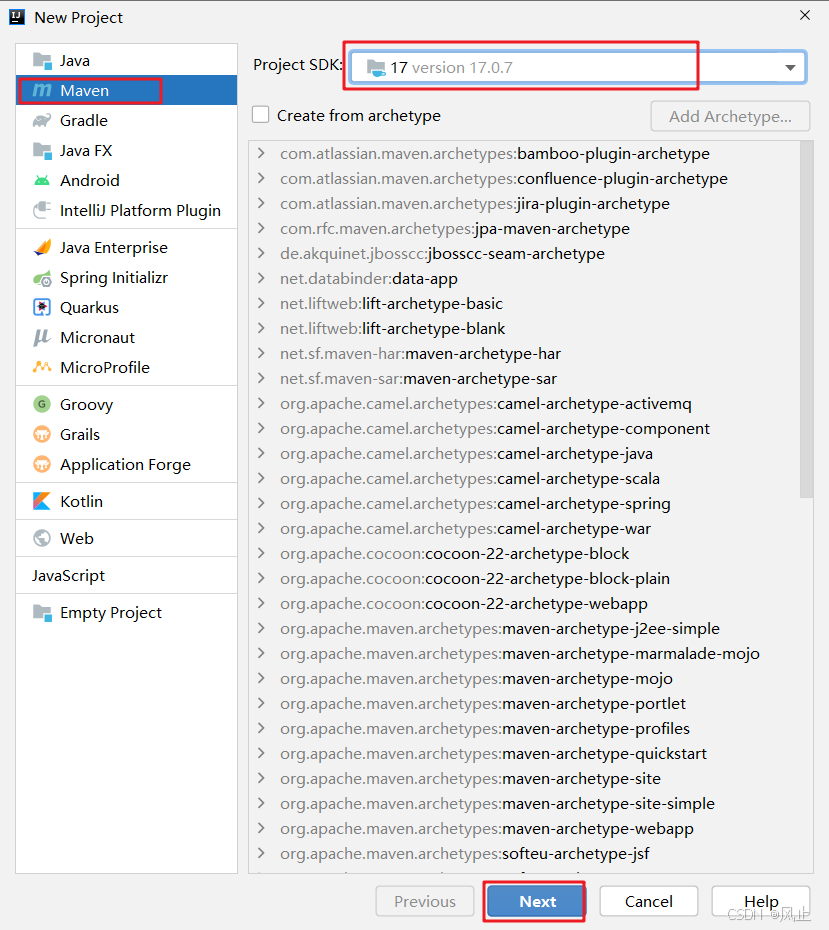Click the Groovy icon

click(42, 405)
